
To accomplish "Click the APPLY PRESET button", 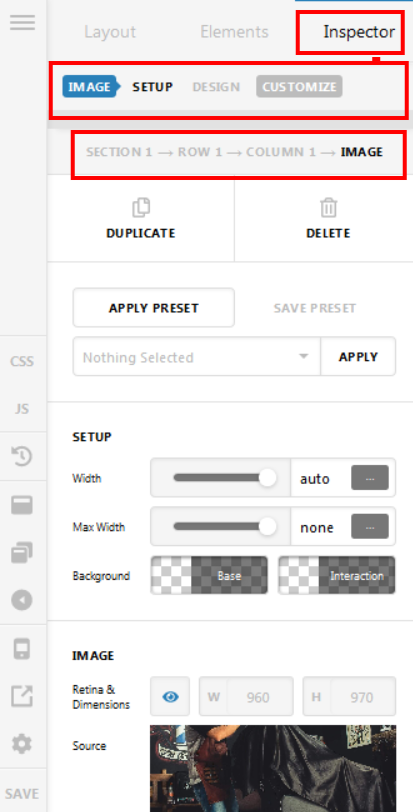I will (x=154, y=308).
